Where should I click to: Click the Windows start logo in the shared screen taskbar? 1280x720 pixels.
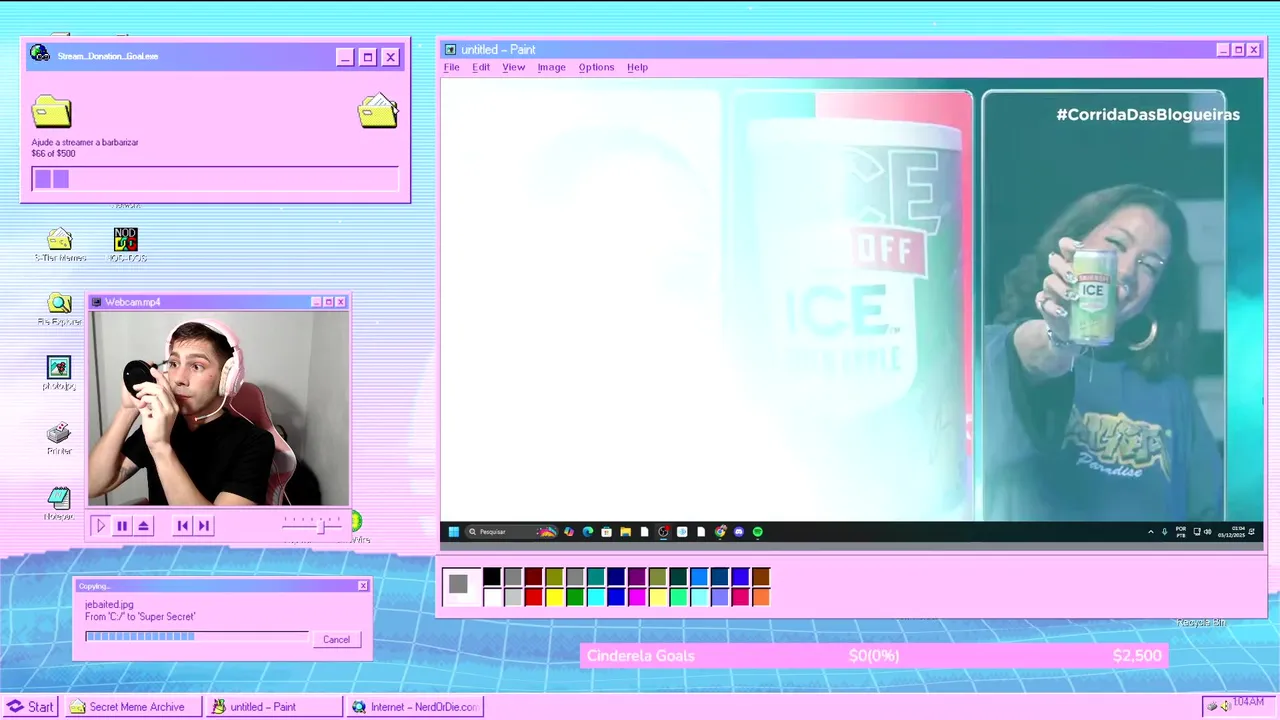pyautogui.click(x=453, y=532)
